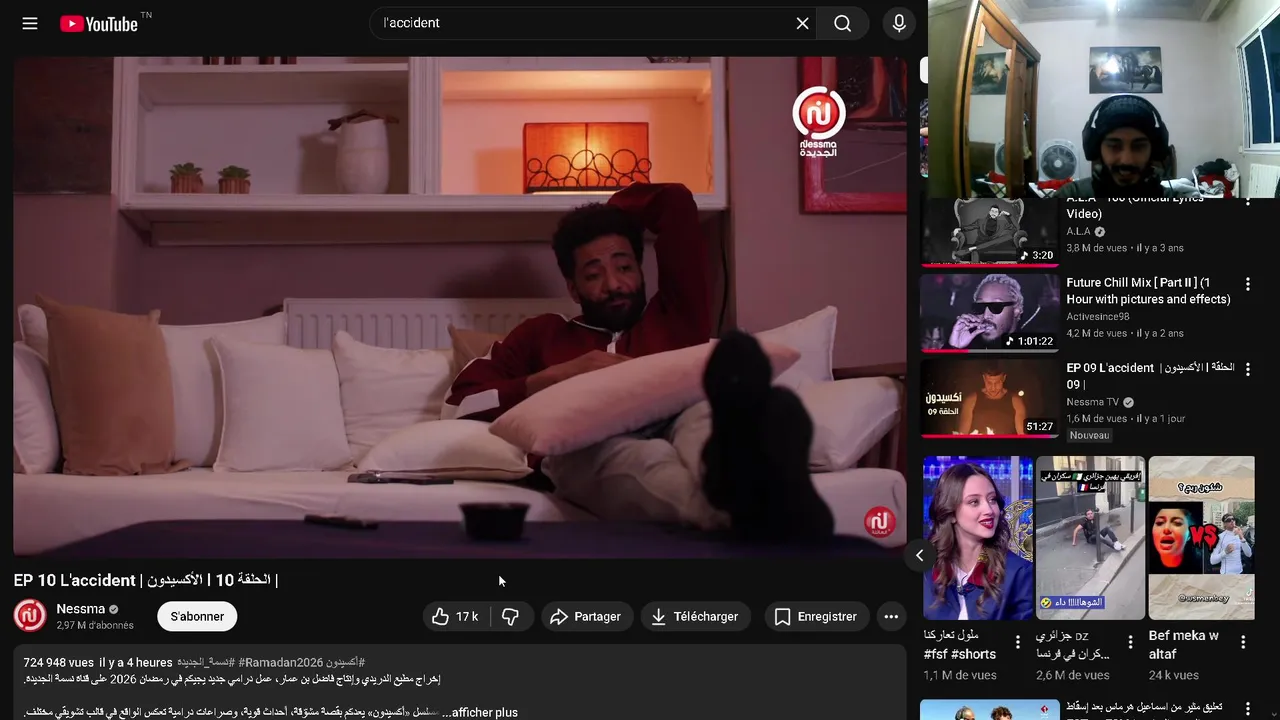
Task: Open options for Bef meka w altaf
Action: 1244,643
